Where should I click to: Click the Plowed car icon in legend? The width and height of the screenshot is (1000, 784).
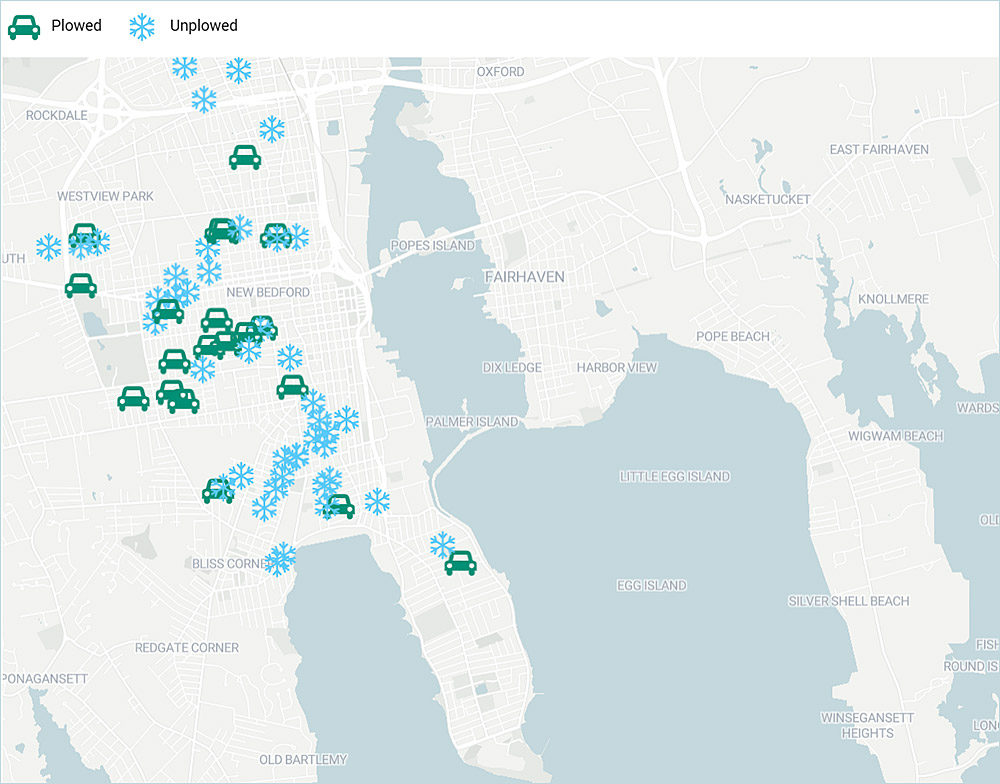tap(24, 26)
